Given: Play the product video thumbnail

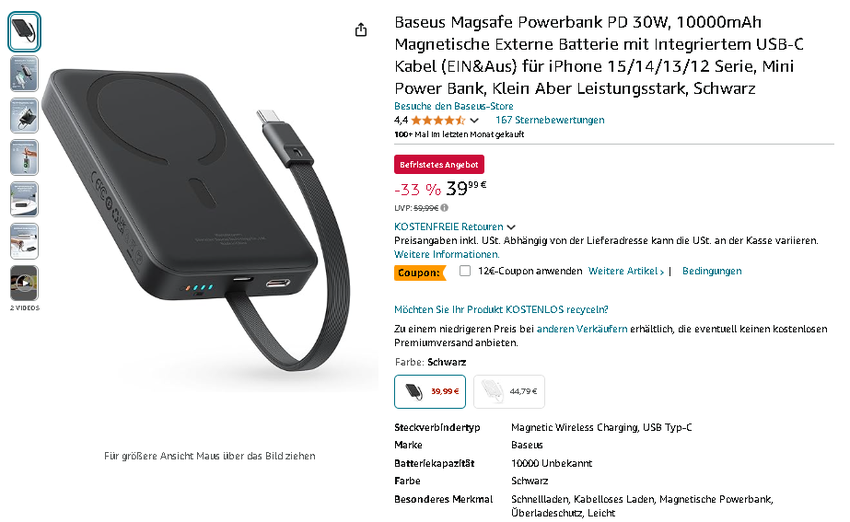Looking at the screenshot, I should [24, 283].
